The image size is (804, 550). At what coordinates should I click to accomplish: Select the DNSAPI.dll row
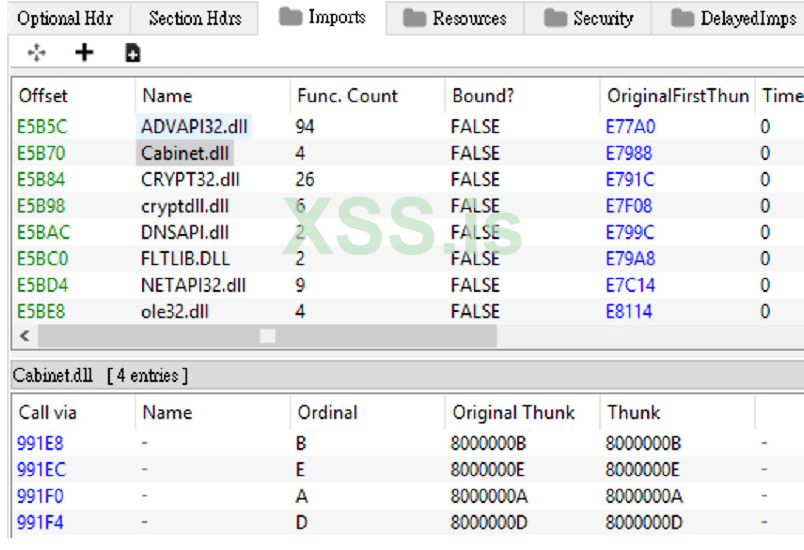408,232
